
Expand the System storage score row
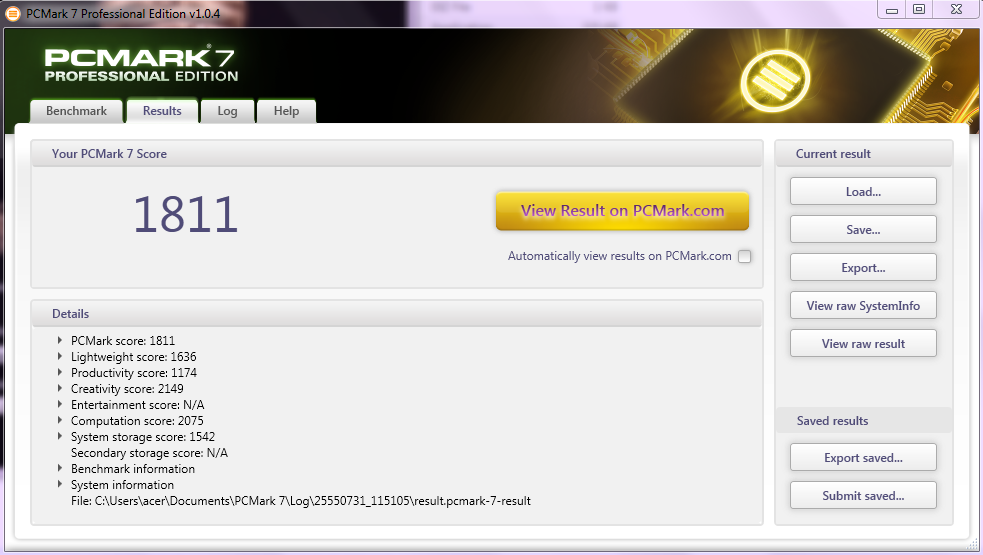tap(60, 436)
